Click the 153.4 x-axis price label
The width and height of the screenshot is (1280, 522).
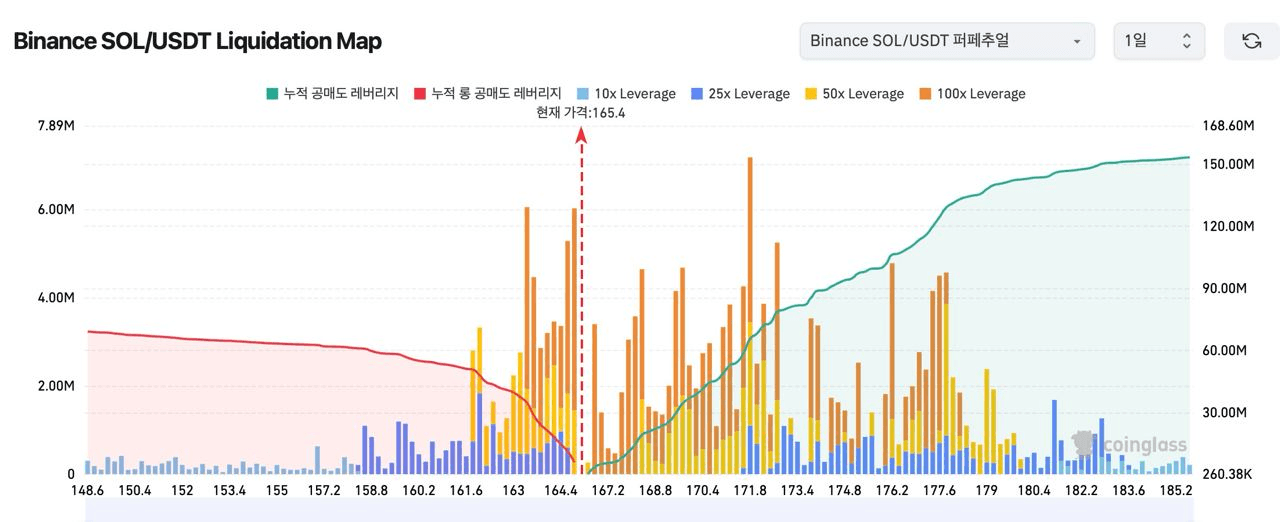pos(229,491)
